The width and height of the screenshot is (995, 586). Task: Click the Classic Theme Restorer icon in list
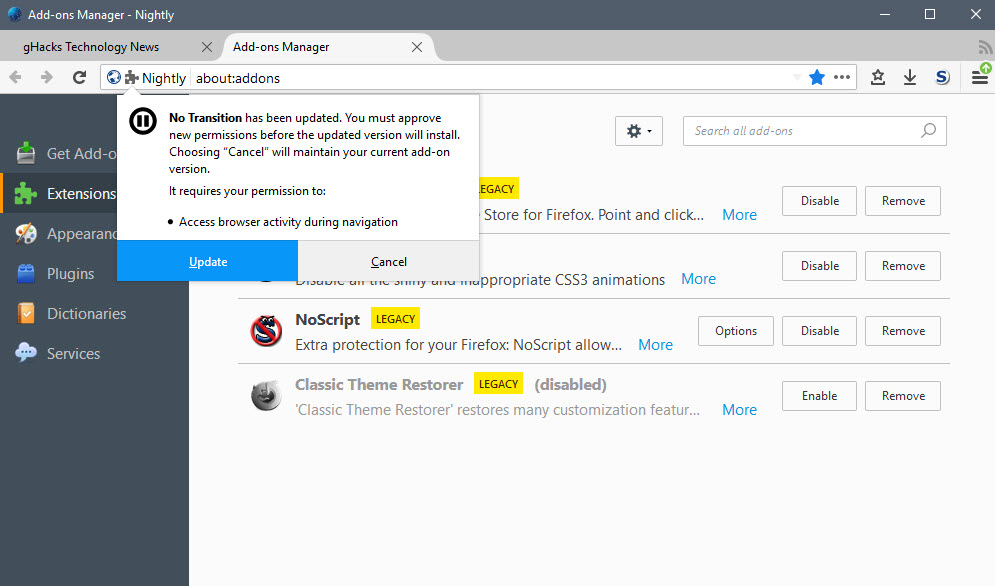click(266, 396)
